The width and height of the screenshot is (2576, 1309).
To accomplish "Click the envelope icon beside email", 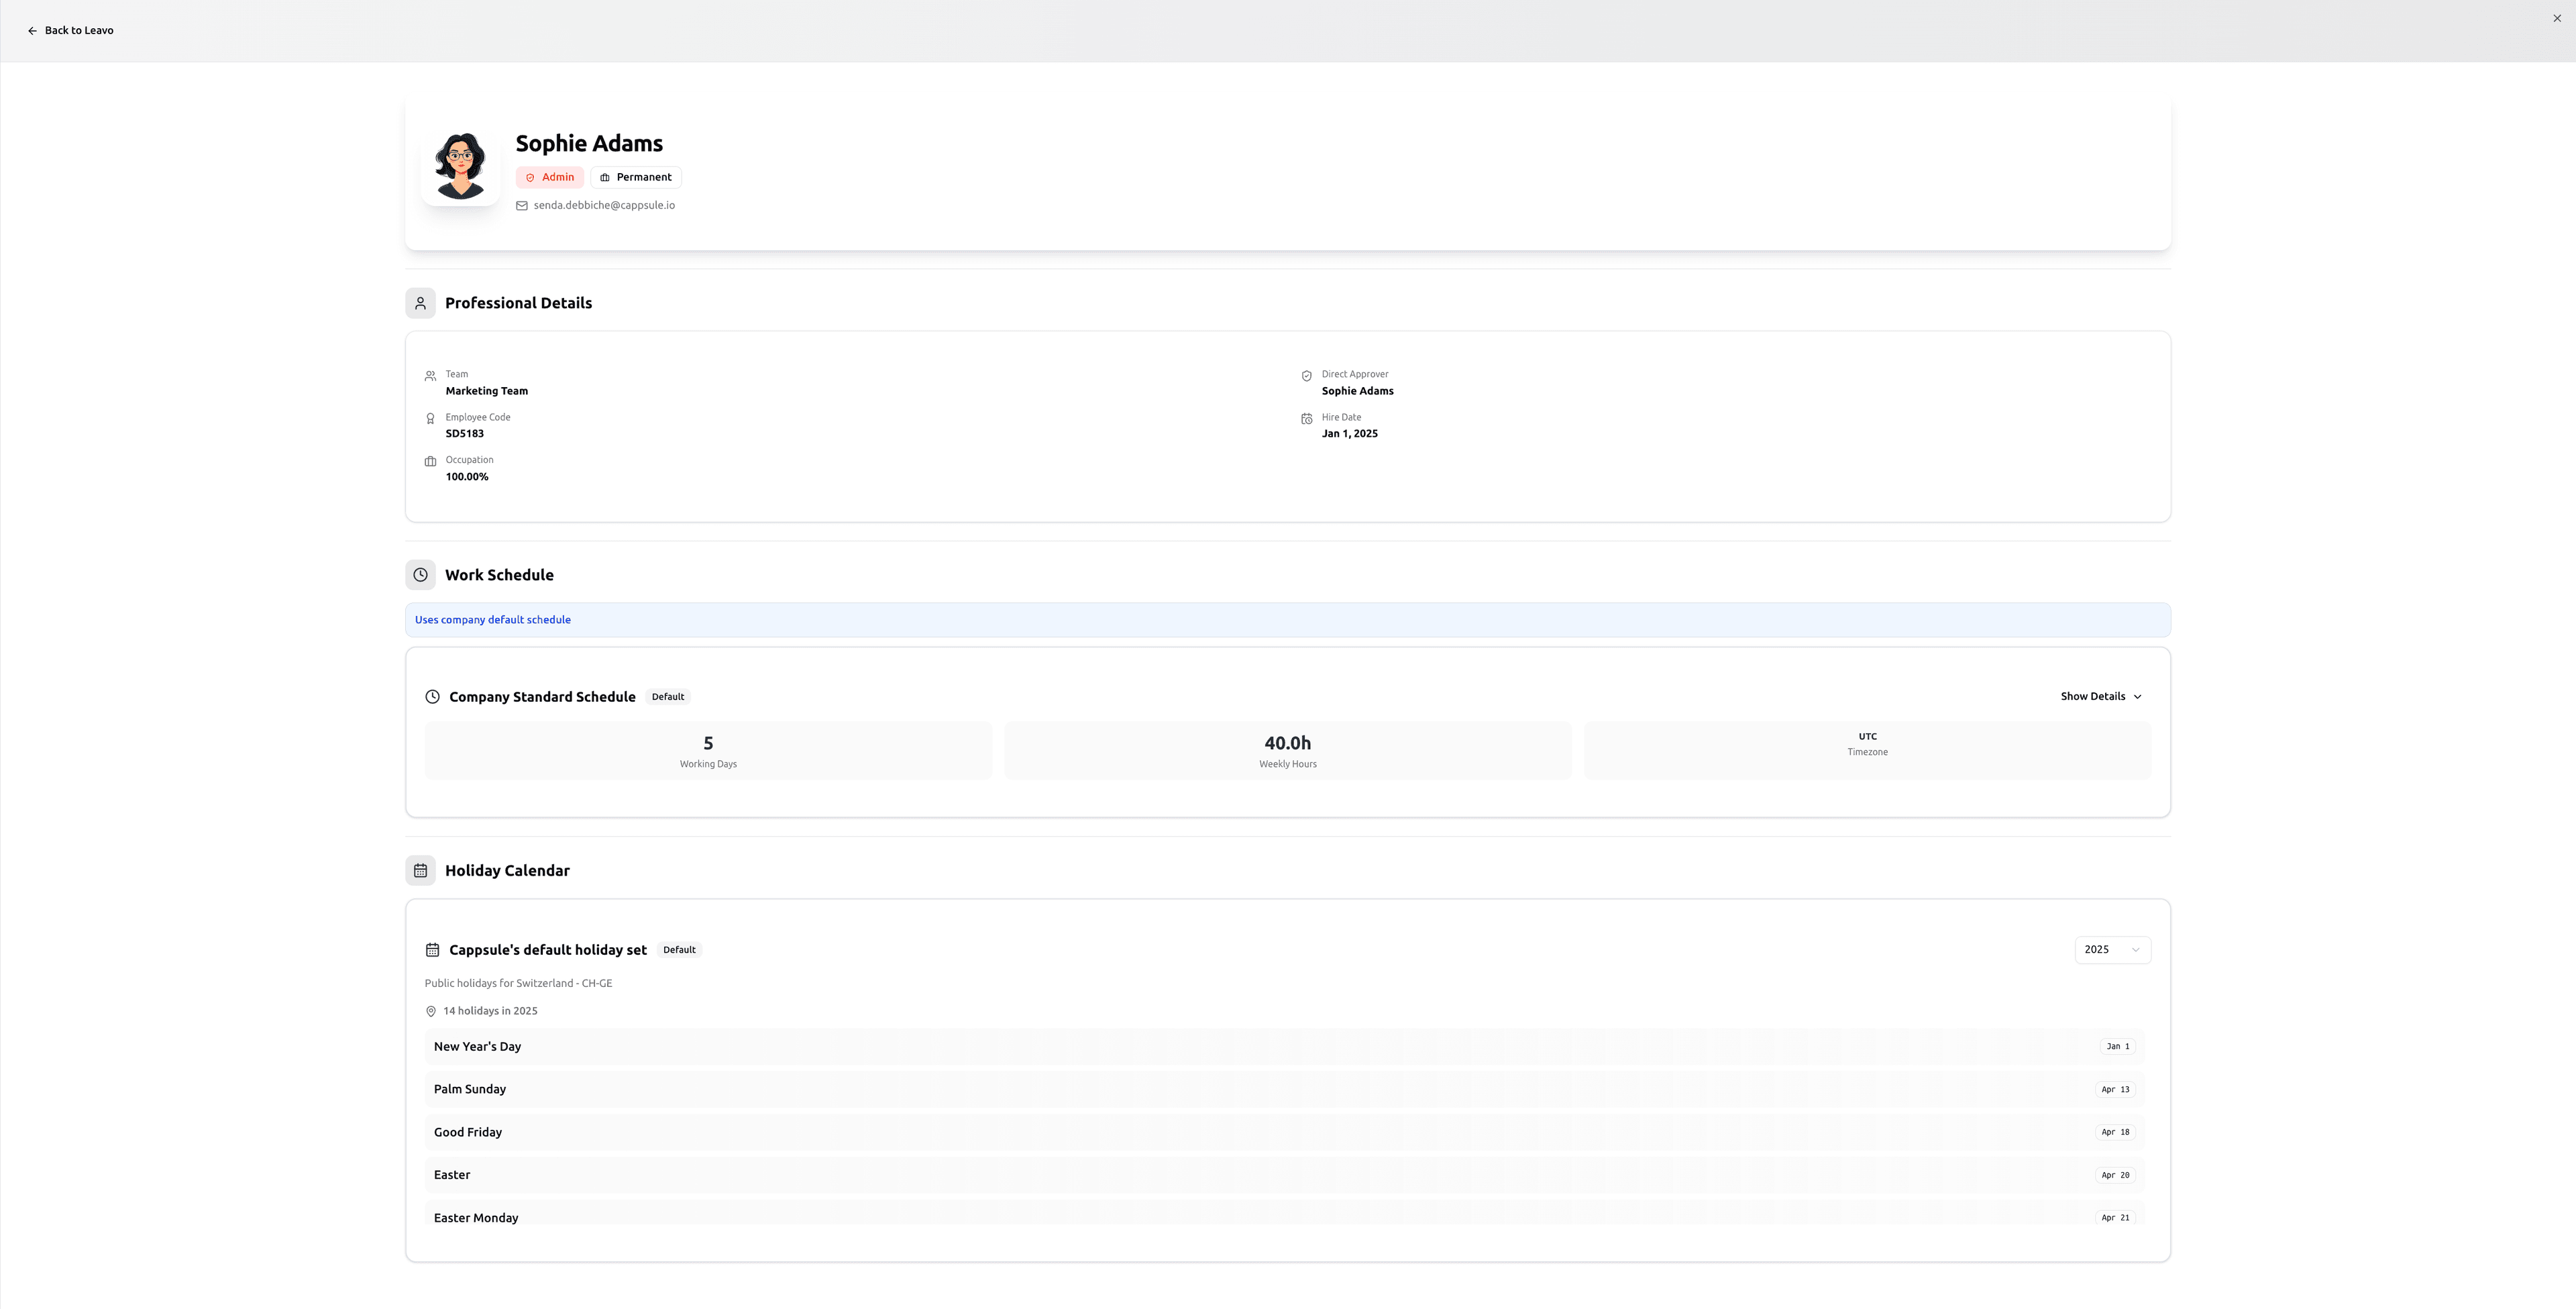I will click(522, 206).
